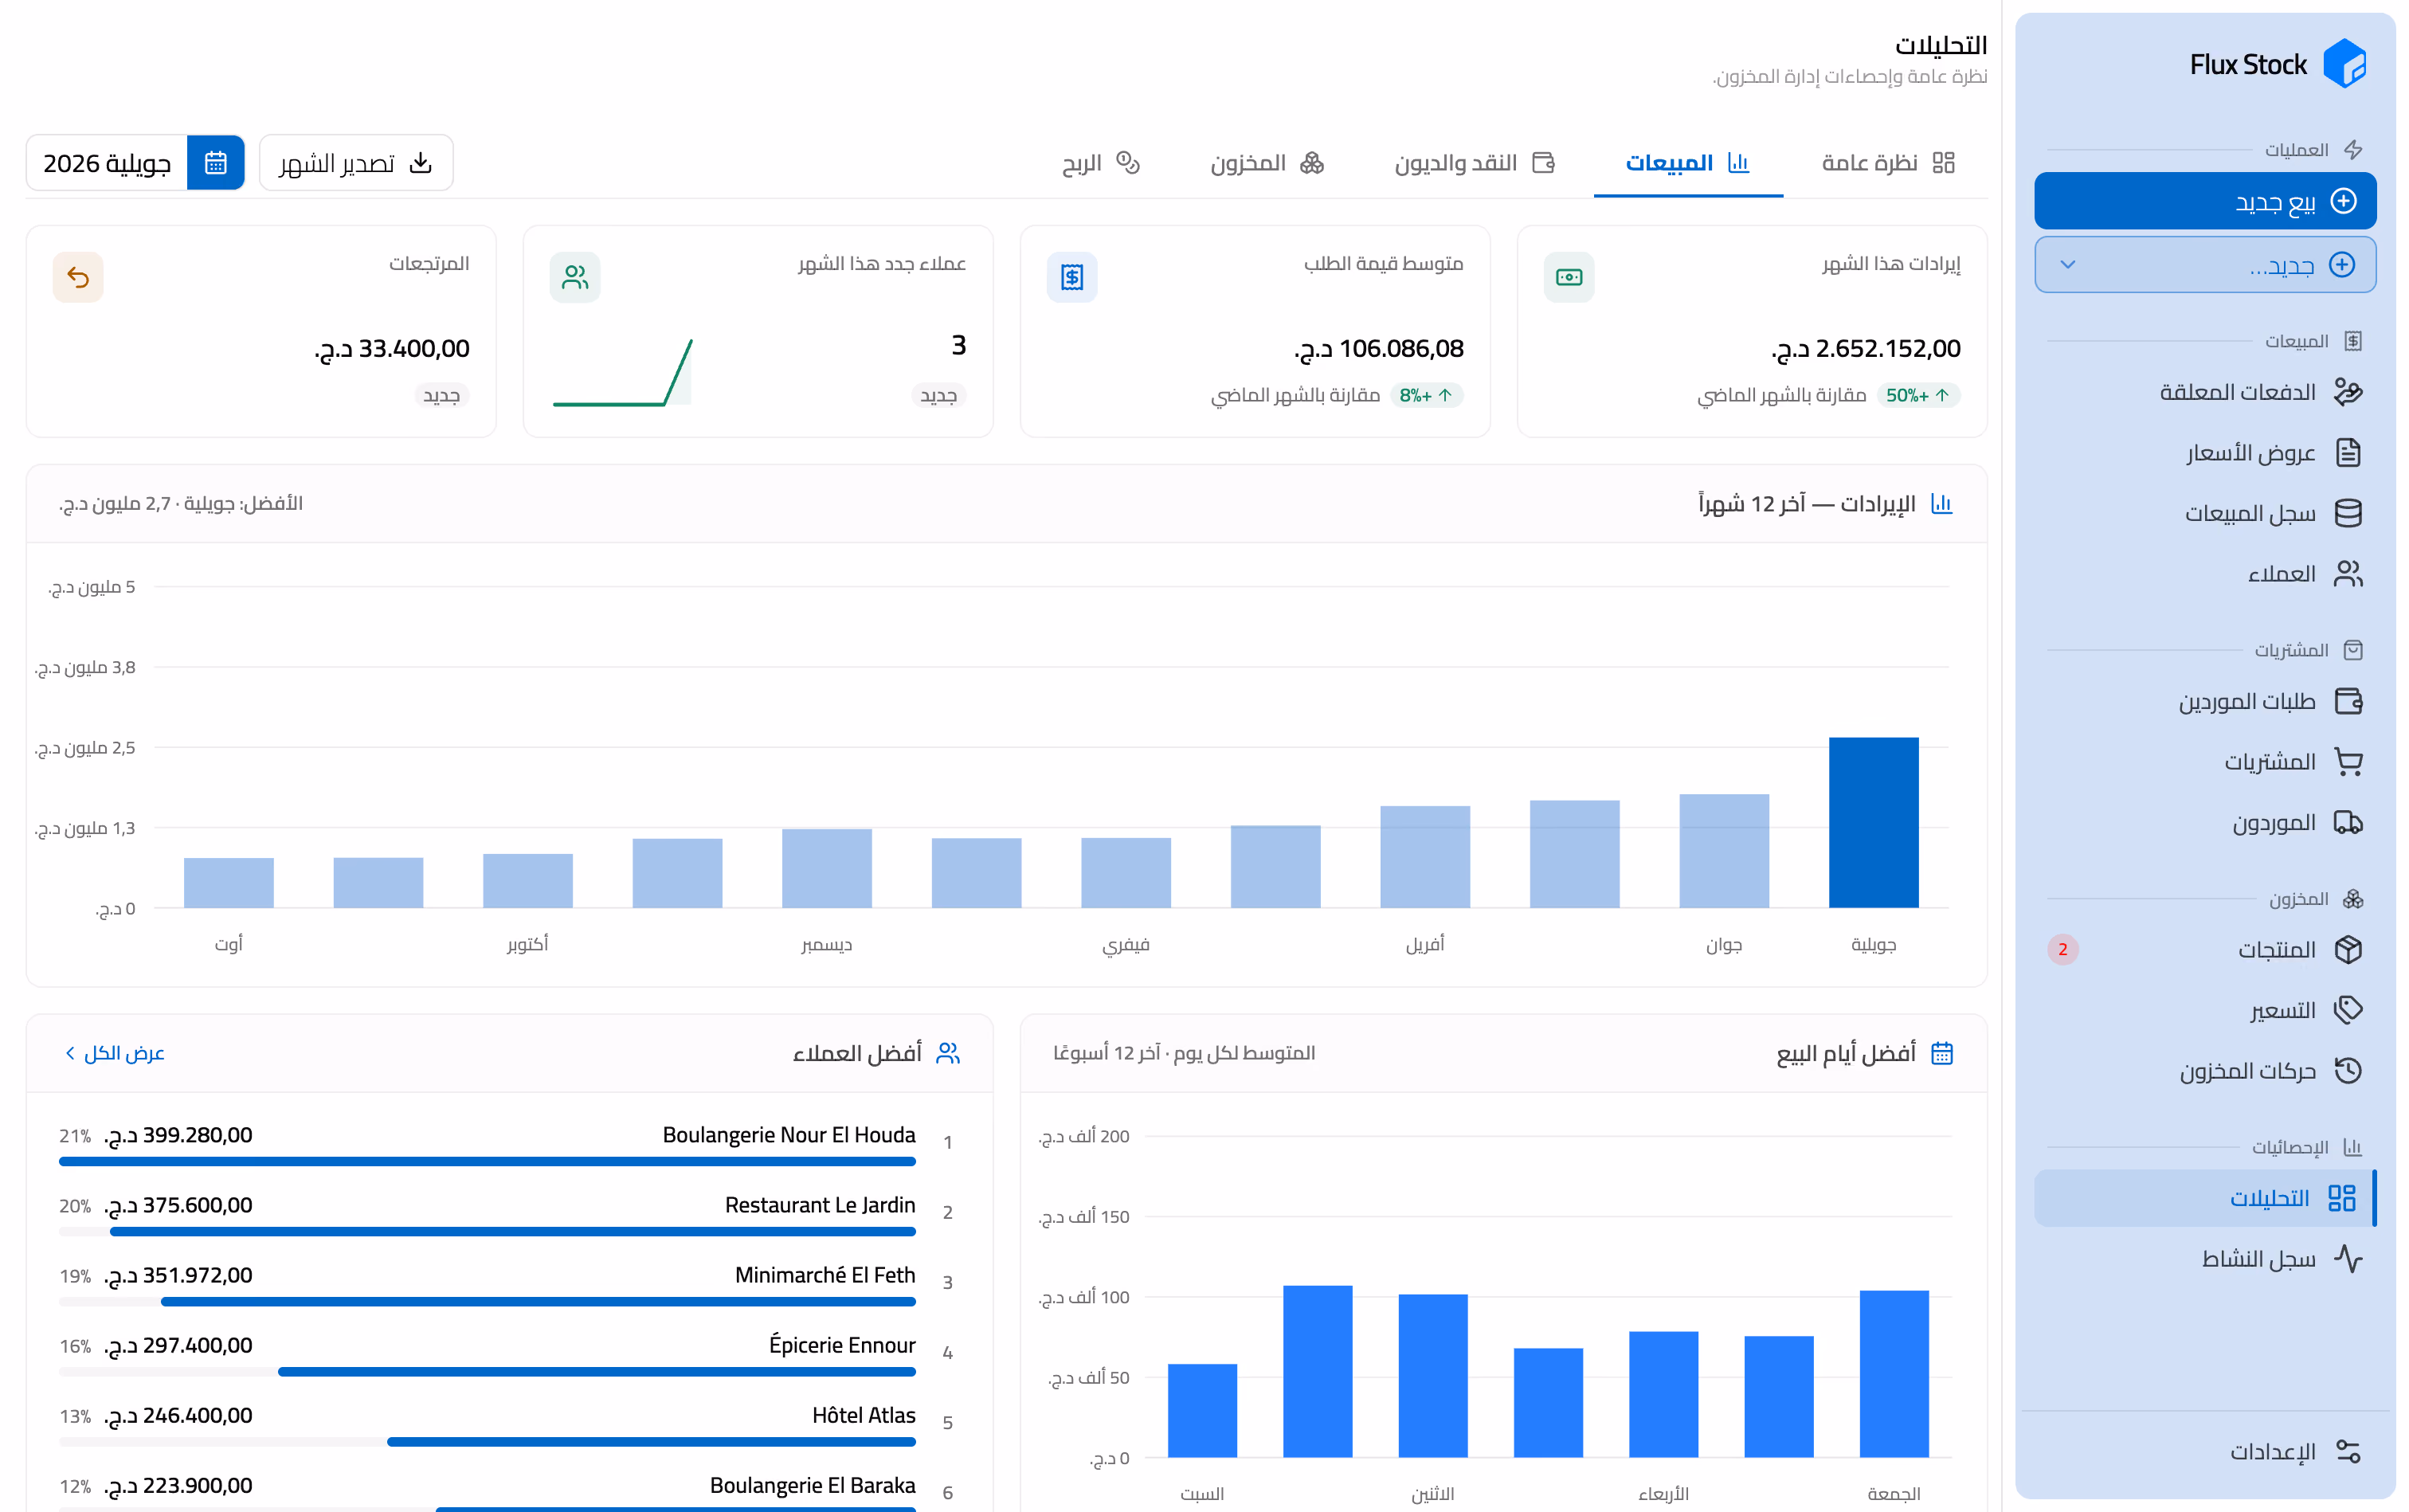The image size is (2409, 1512).
Task: Click the 399.280,00 د.ج amount
Action: click(x=178, y=1135)
